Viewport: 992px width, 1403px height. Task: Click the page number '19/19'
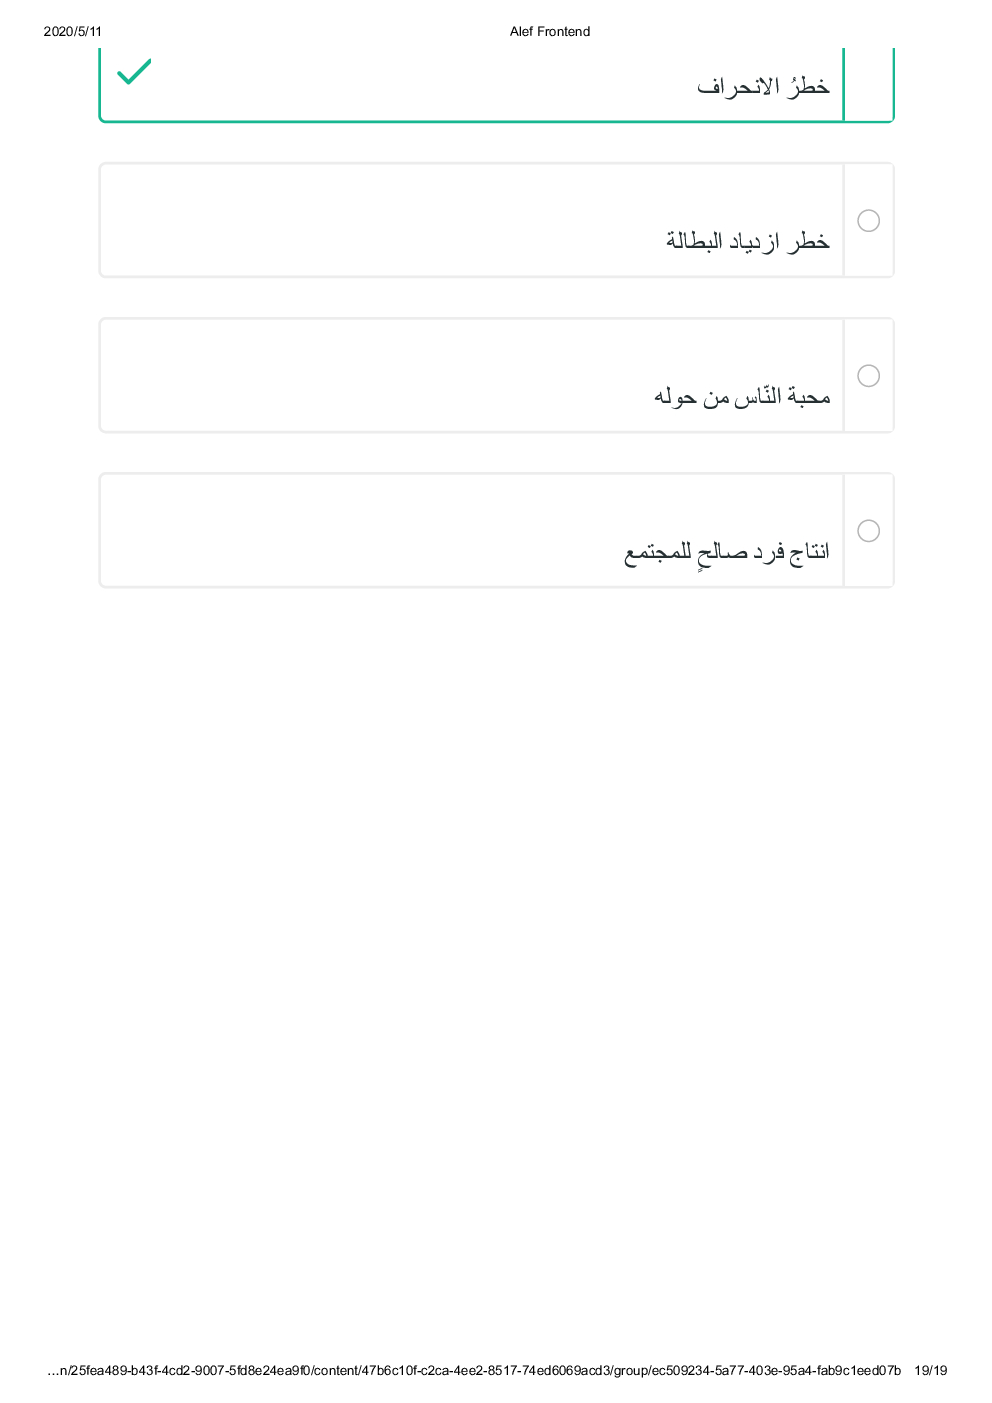click(x=930, y=1370)
